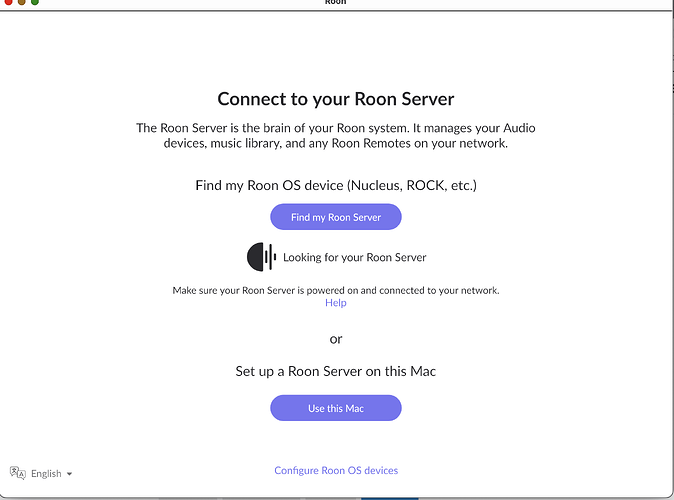Click the Connect to your Roon Server heading
Image resolution: width=674 pixels, height=500 pixels.
pos(336,99)
